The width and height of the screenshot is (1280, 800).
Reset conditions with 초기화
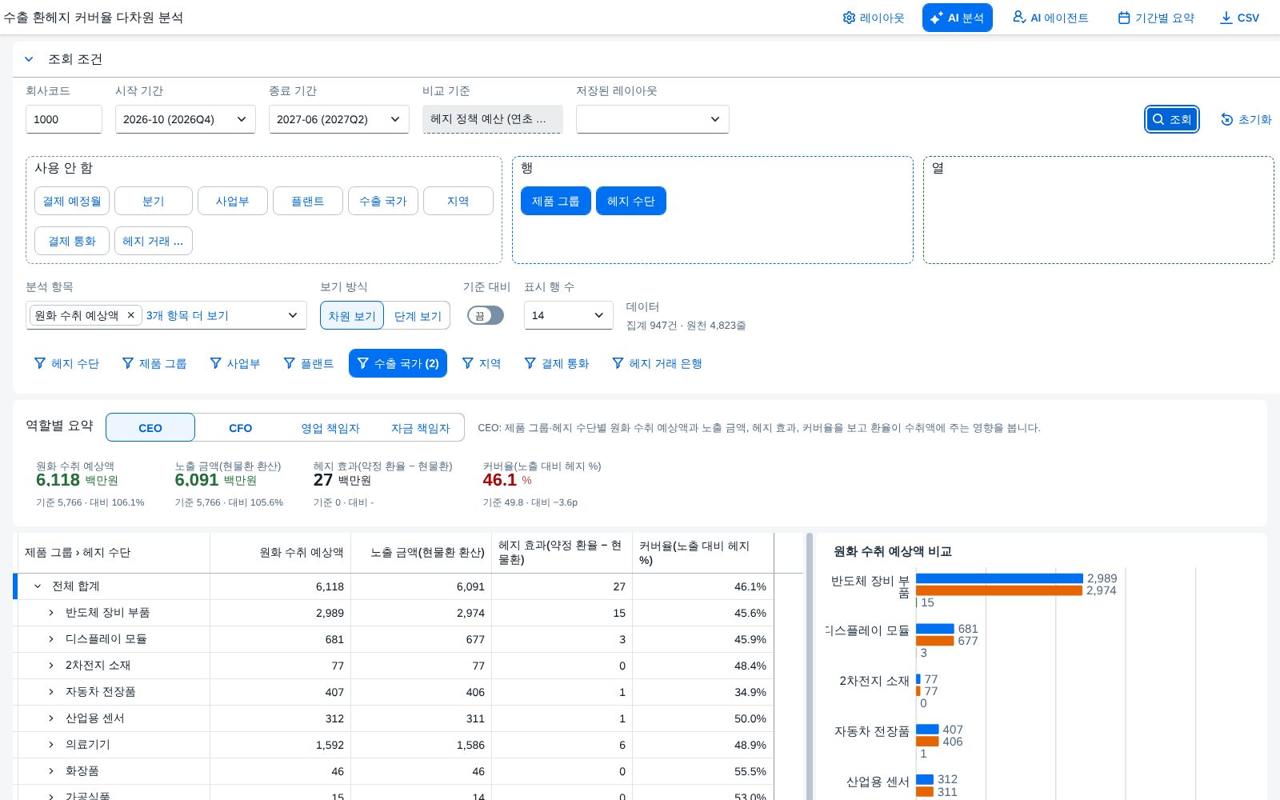click(x=1246, y=119)
